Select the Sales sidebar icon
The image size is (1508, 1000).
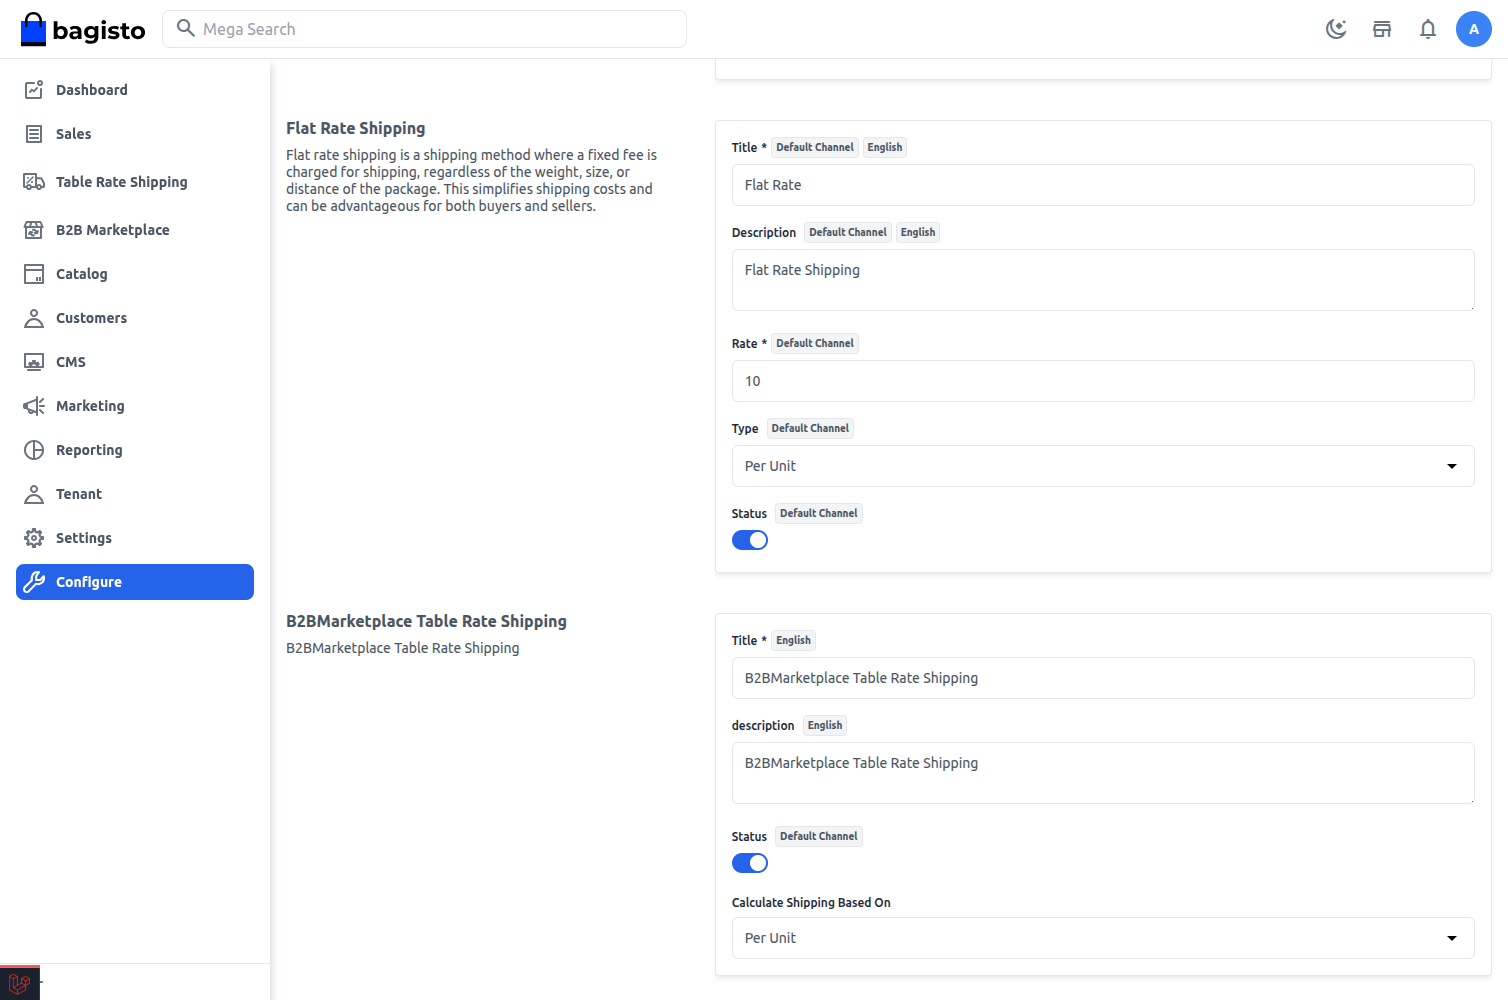[x=34, y=133]
